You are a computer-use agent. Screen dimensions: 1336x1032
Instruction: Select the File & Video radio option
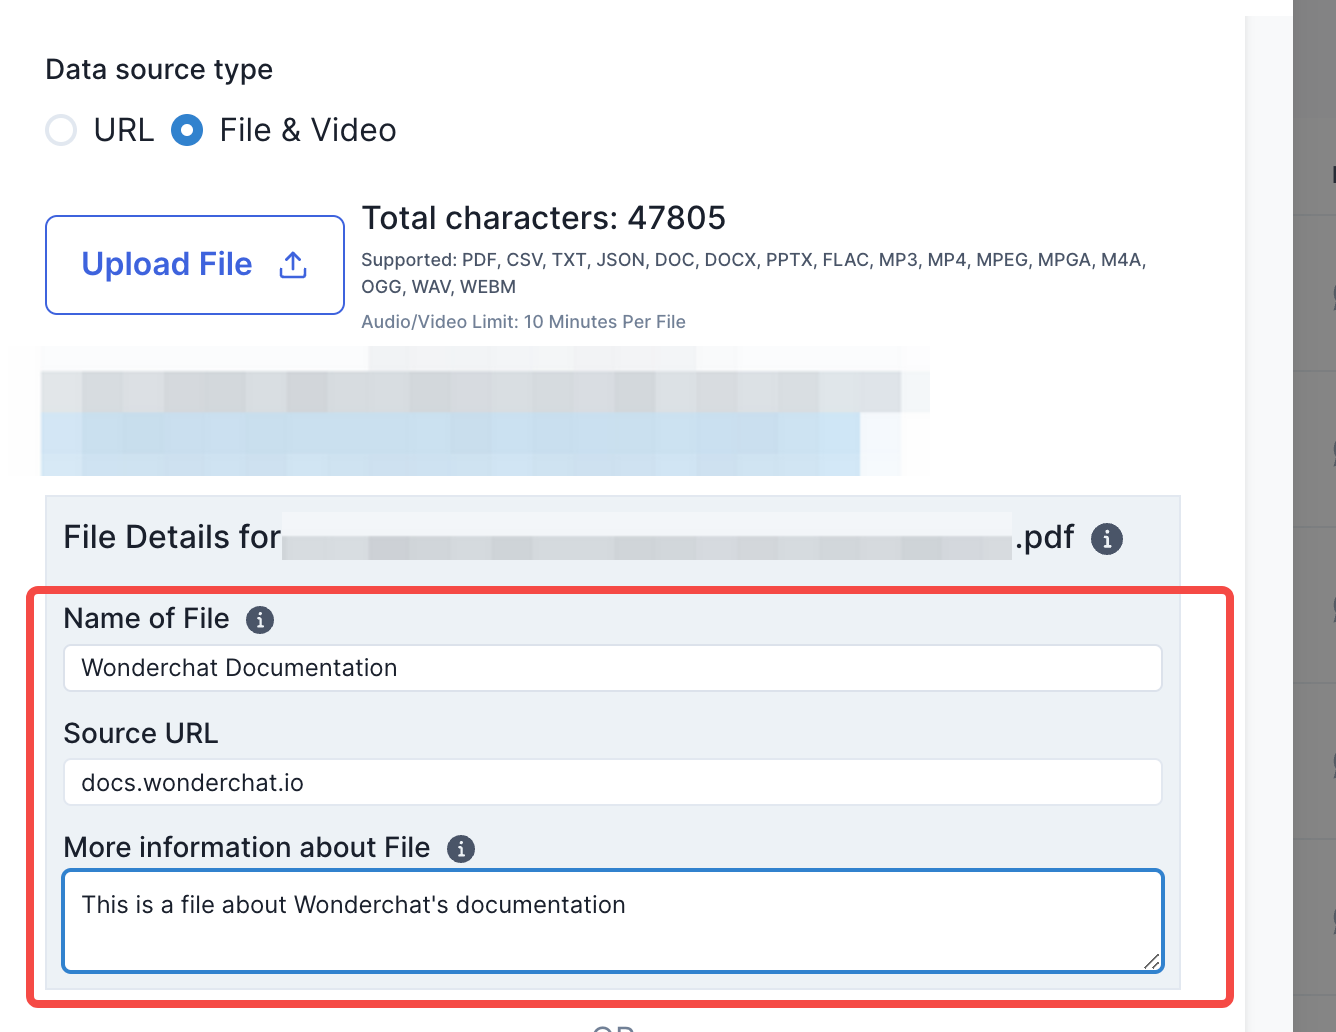click(187, 130)
